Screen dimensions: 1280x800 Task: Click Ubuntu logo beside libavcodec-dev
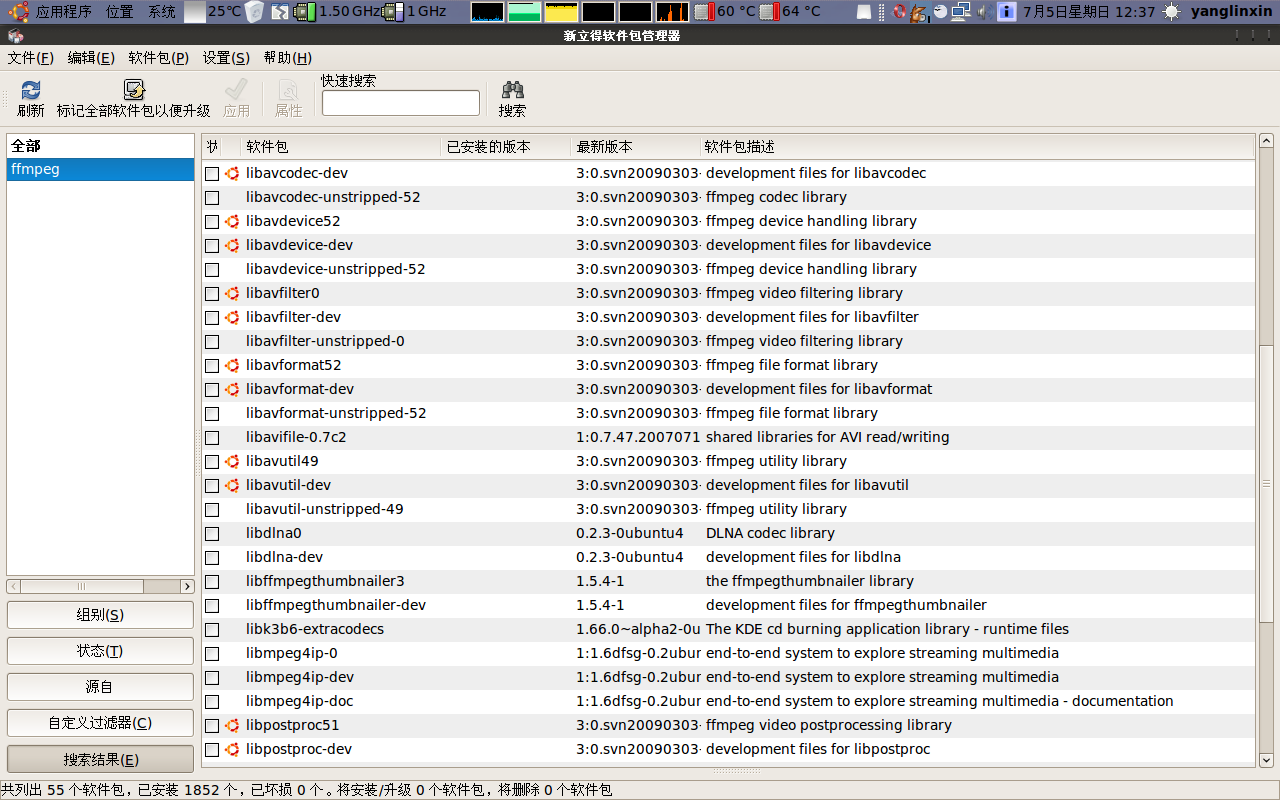click(x=232, y=173)
